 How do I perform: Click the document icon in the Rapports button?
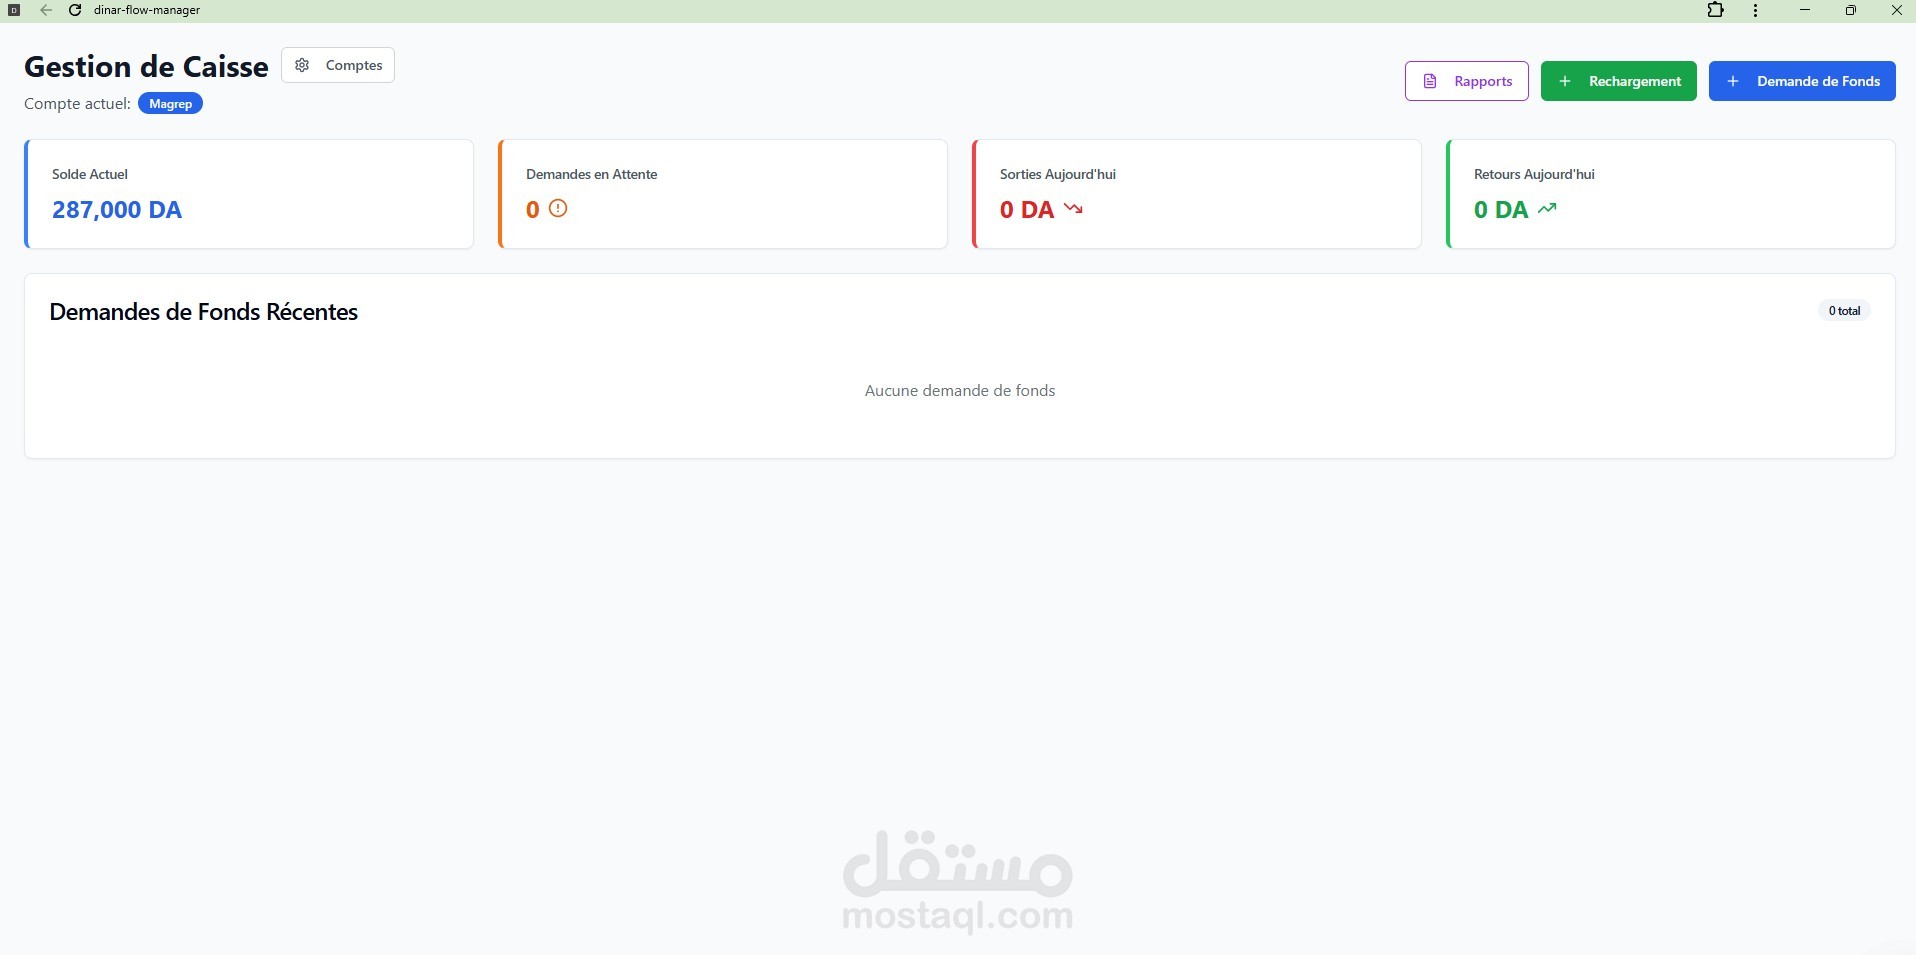click(x=1433, y=81)
